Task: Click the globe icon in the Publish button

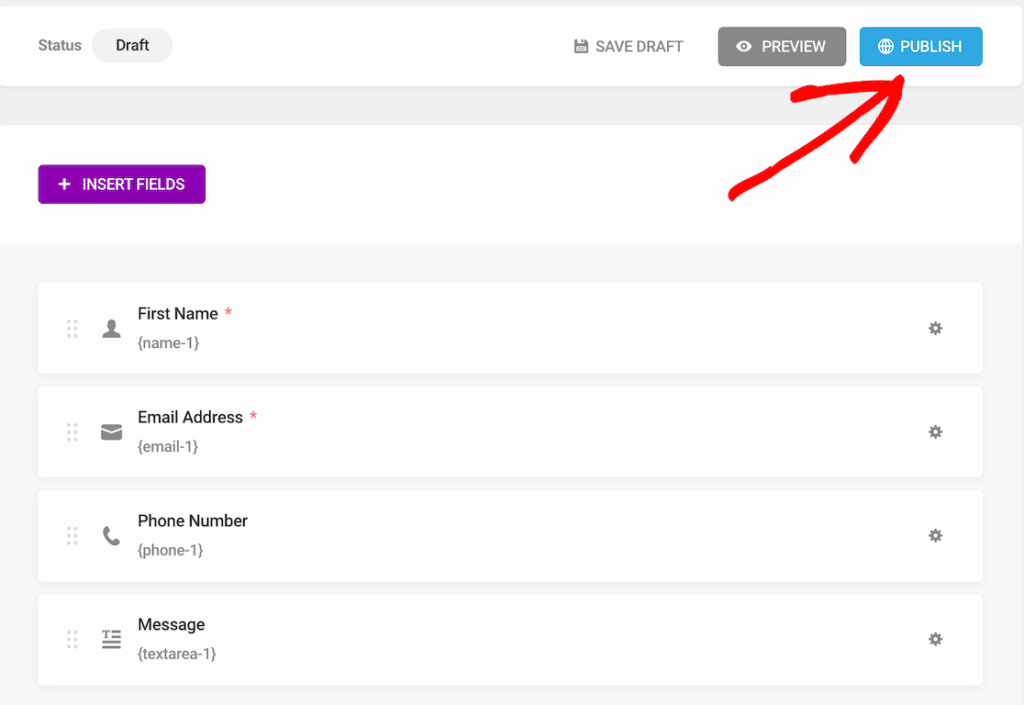Action: tap(886, 46)
